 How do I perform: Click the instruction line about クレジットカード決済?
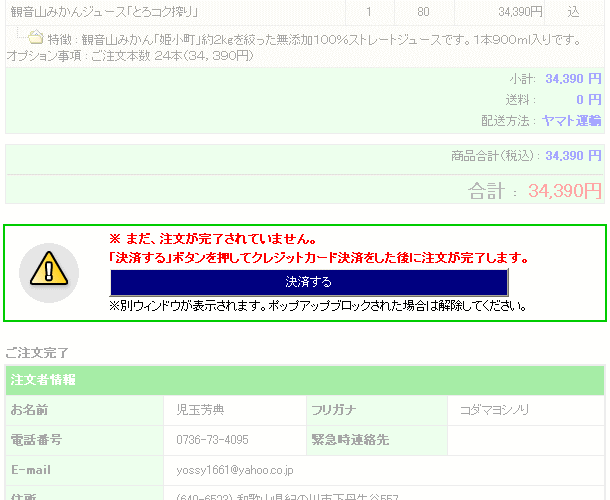tap(318, 258)
